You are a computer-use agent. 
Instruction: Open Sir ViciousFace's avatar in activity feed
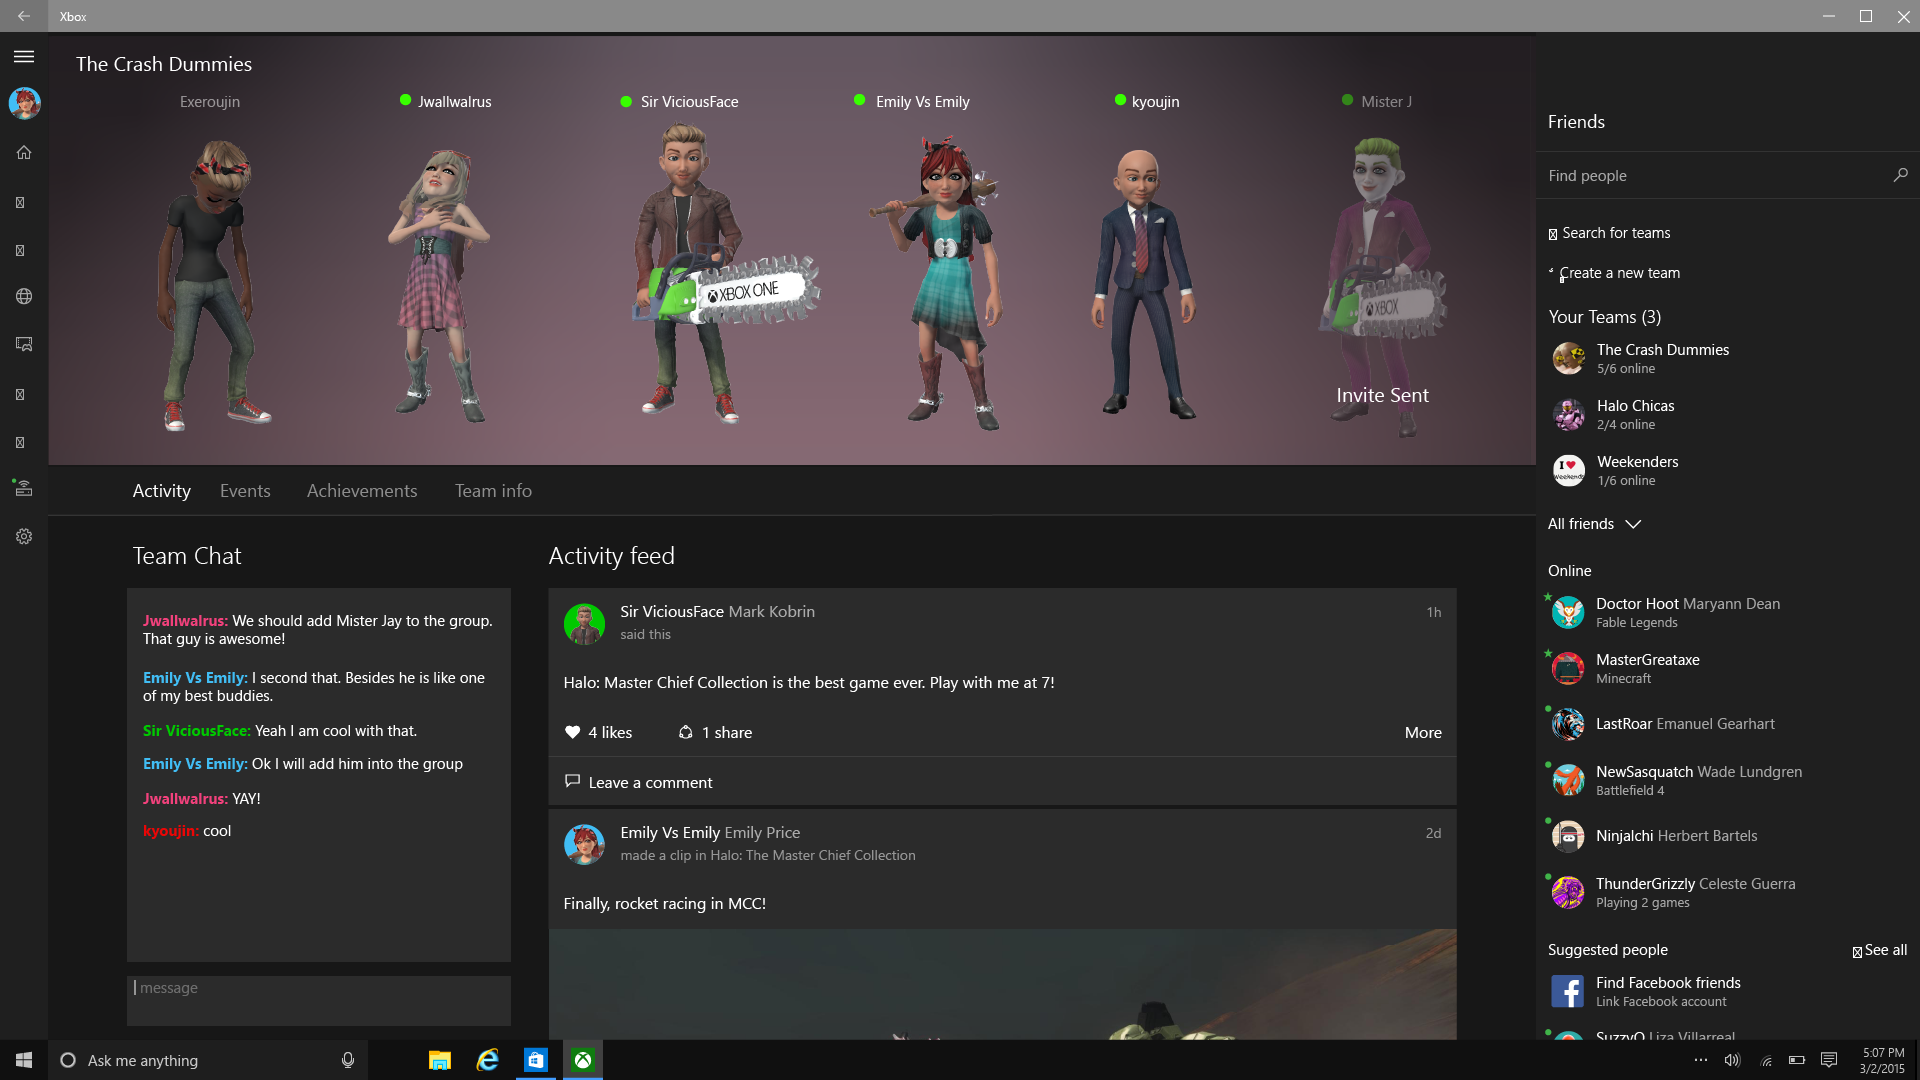click(584, 624)
